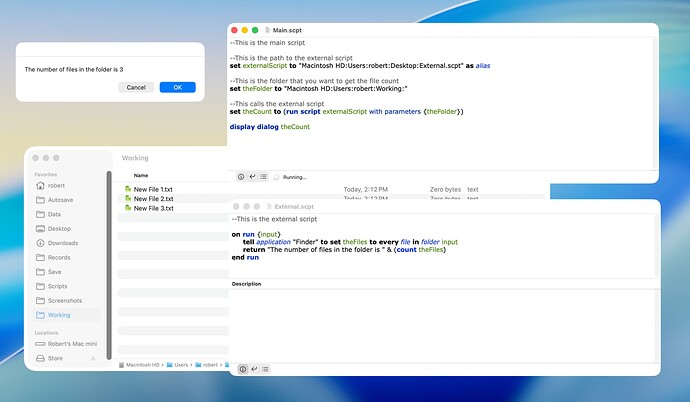The width and height of the screenshot is (690, 402).
Task: Click the Finder sidebar scrollbar
Action: [109, 265]
